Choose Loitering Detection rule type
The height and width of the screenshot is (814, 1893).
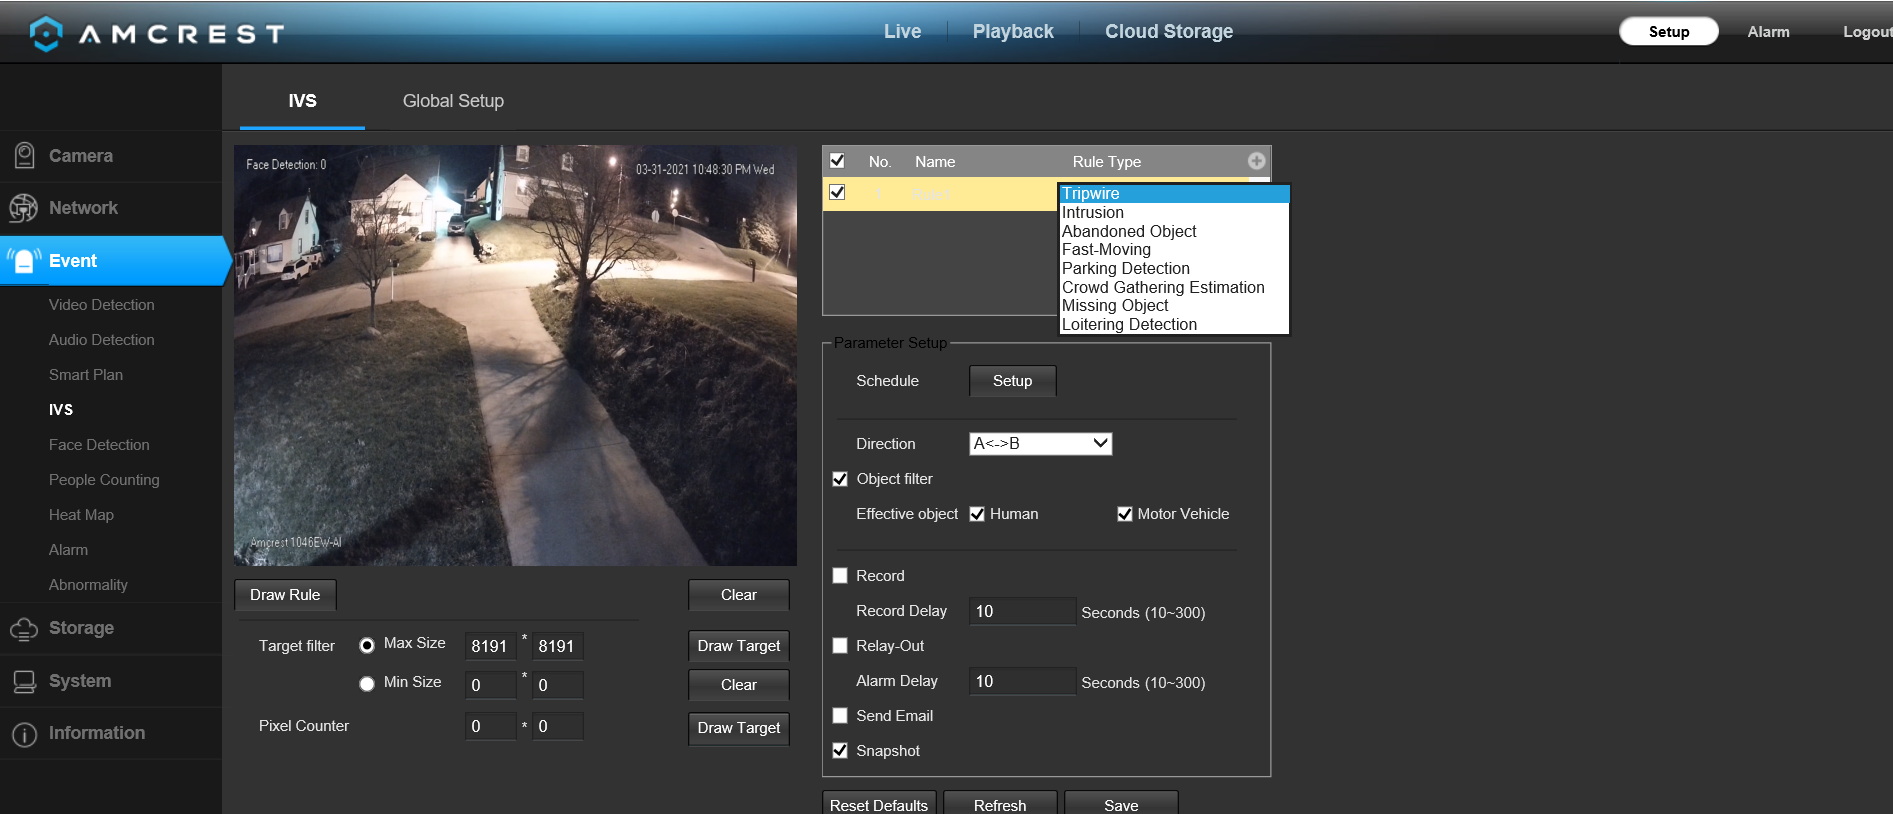click(x=1174, y=325)
